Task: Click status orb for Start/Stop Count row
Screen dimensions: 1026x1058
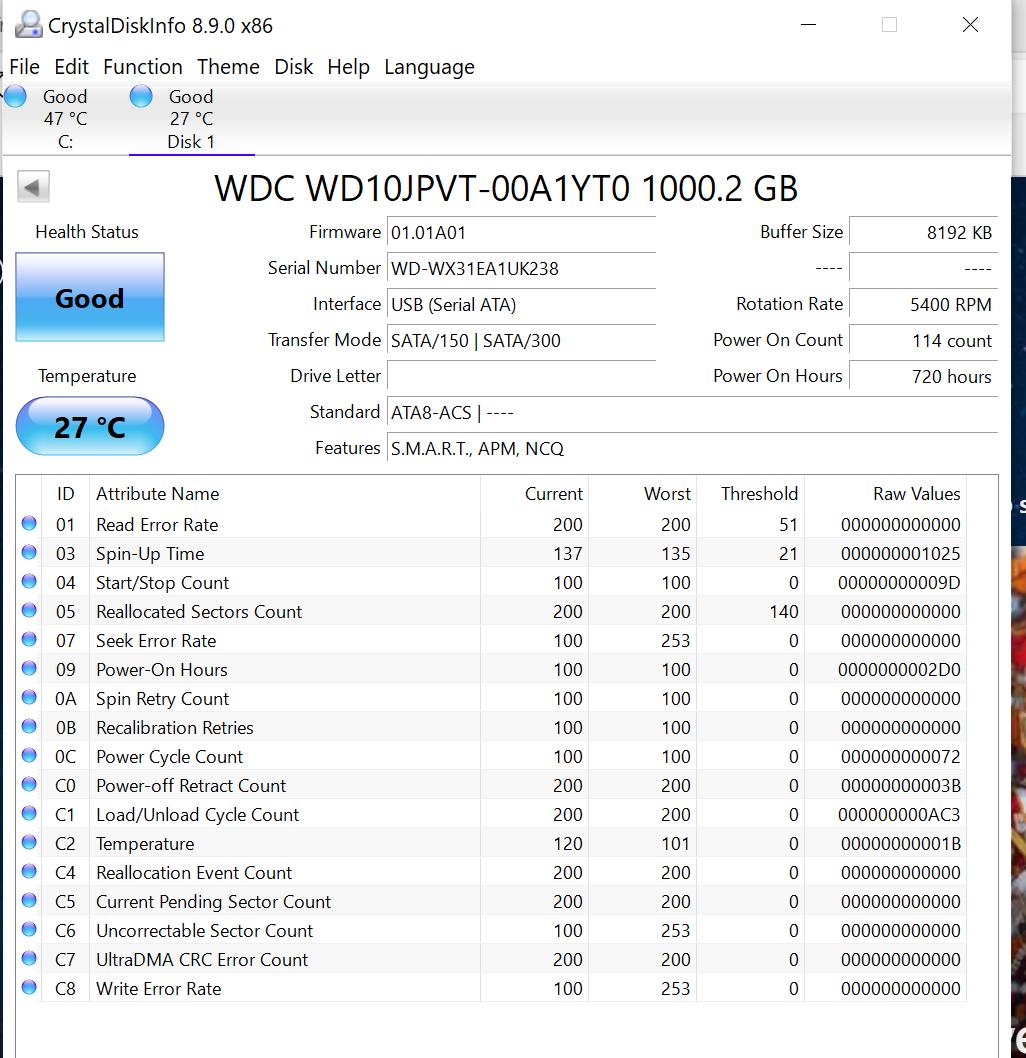Action: click(x=29, y=582)
